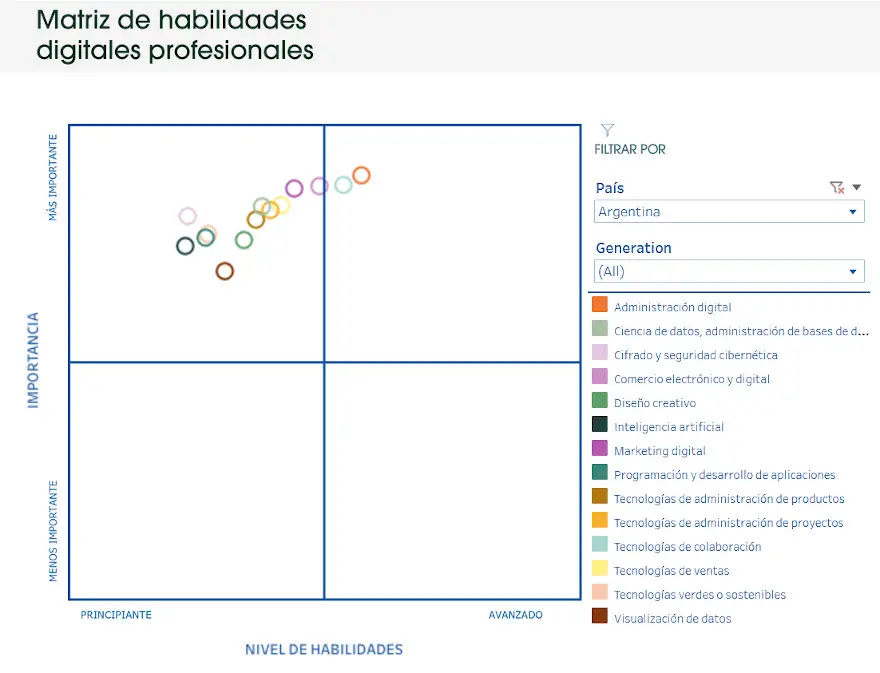
Task: Click the green Diseño creativo circle marker
Action: click(244, 240)
